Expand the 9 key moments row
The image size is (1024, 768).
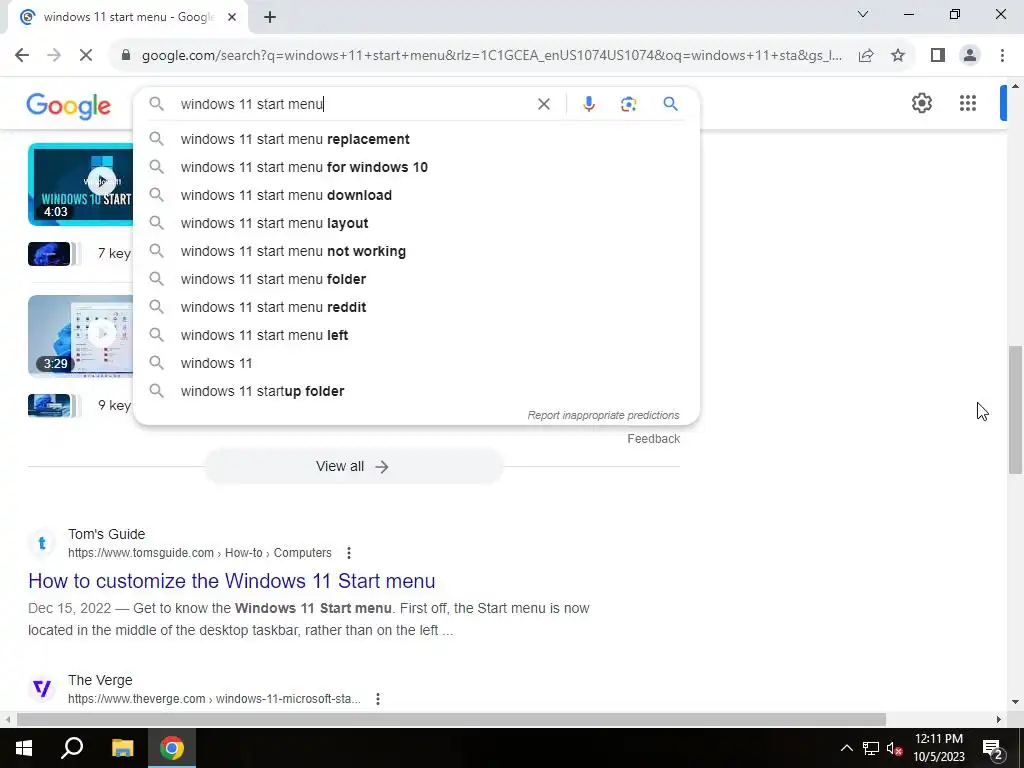[x=80, y=406]
